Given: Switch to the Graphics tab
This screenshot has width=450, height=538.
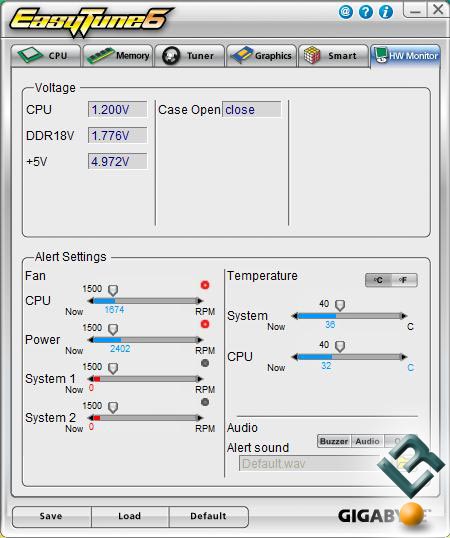Looking at the screenshot, I should pos(261,56).
